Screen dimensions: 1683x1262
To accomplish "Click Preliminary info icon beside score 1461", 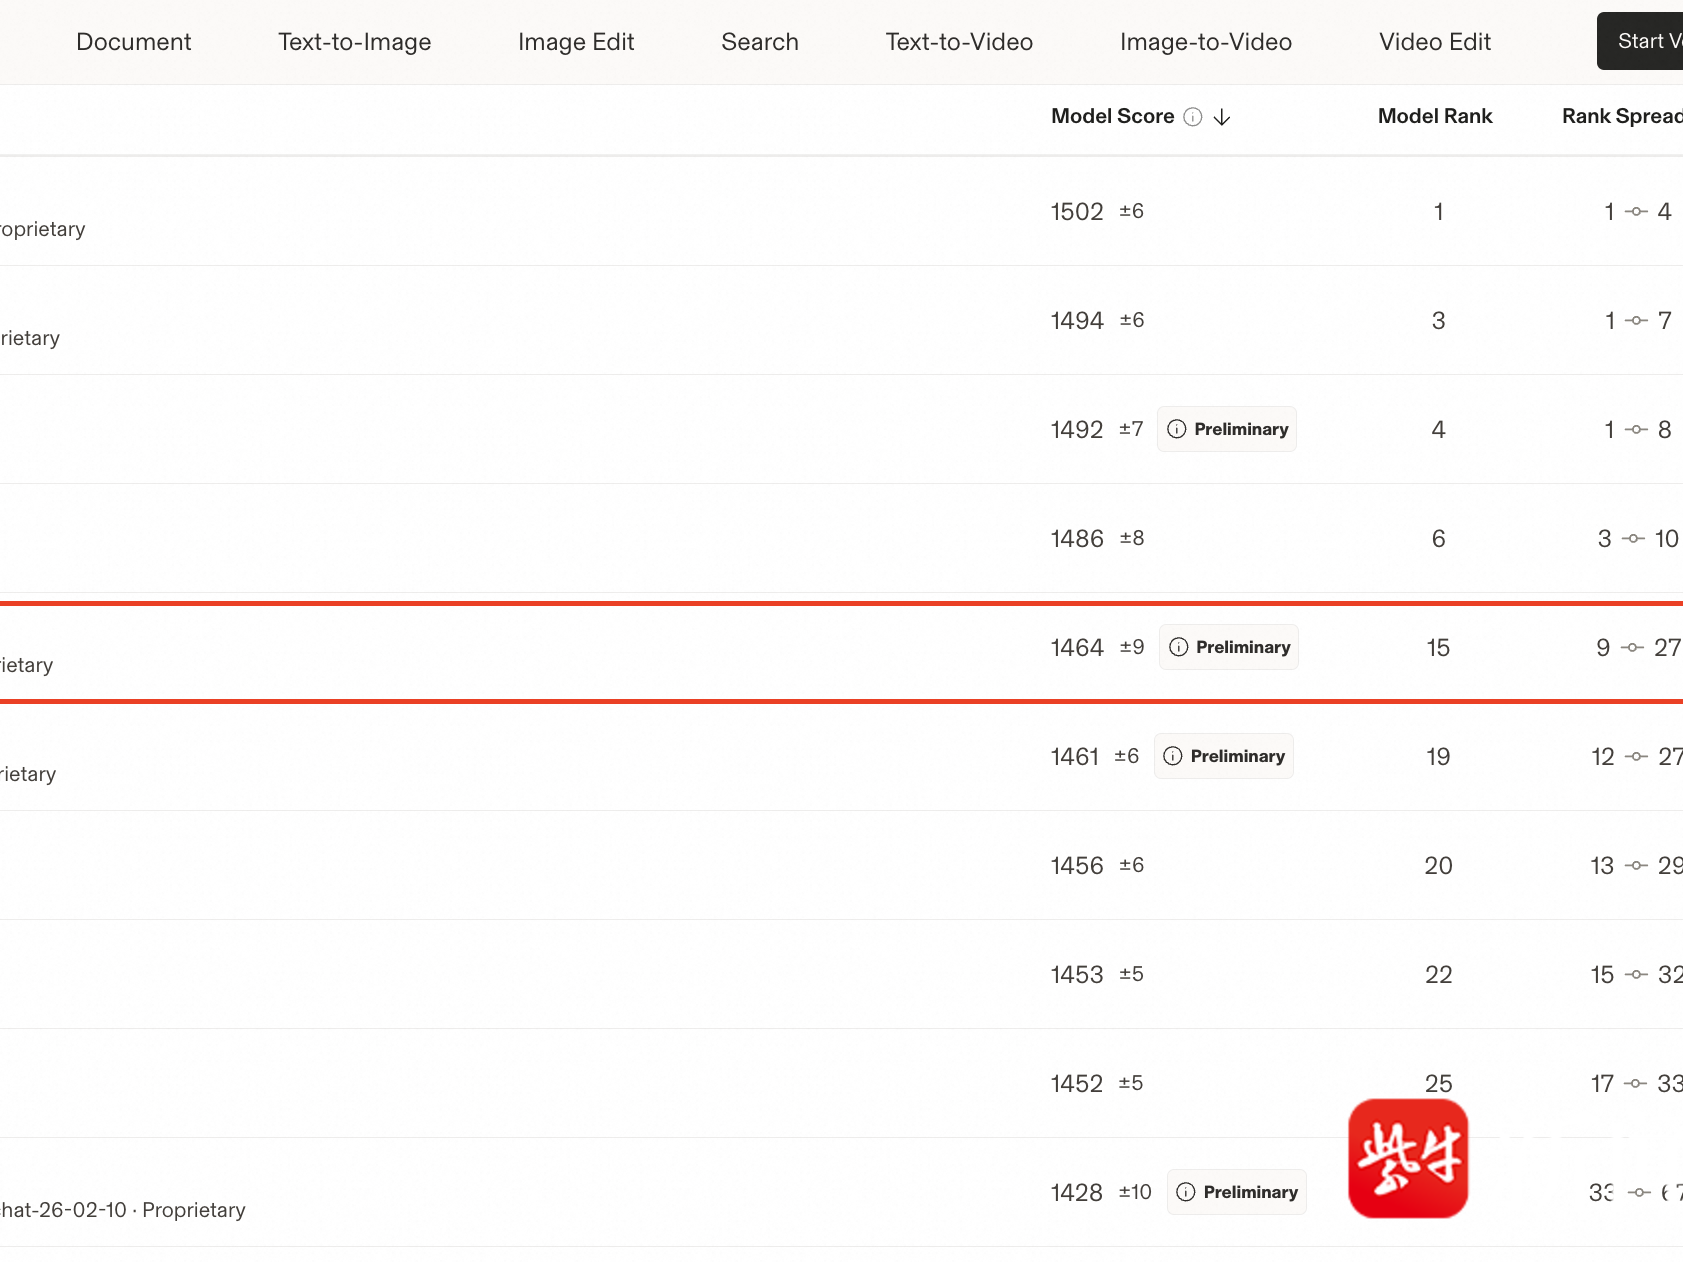I will click(x=1173, y=756).
